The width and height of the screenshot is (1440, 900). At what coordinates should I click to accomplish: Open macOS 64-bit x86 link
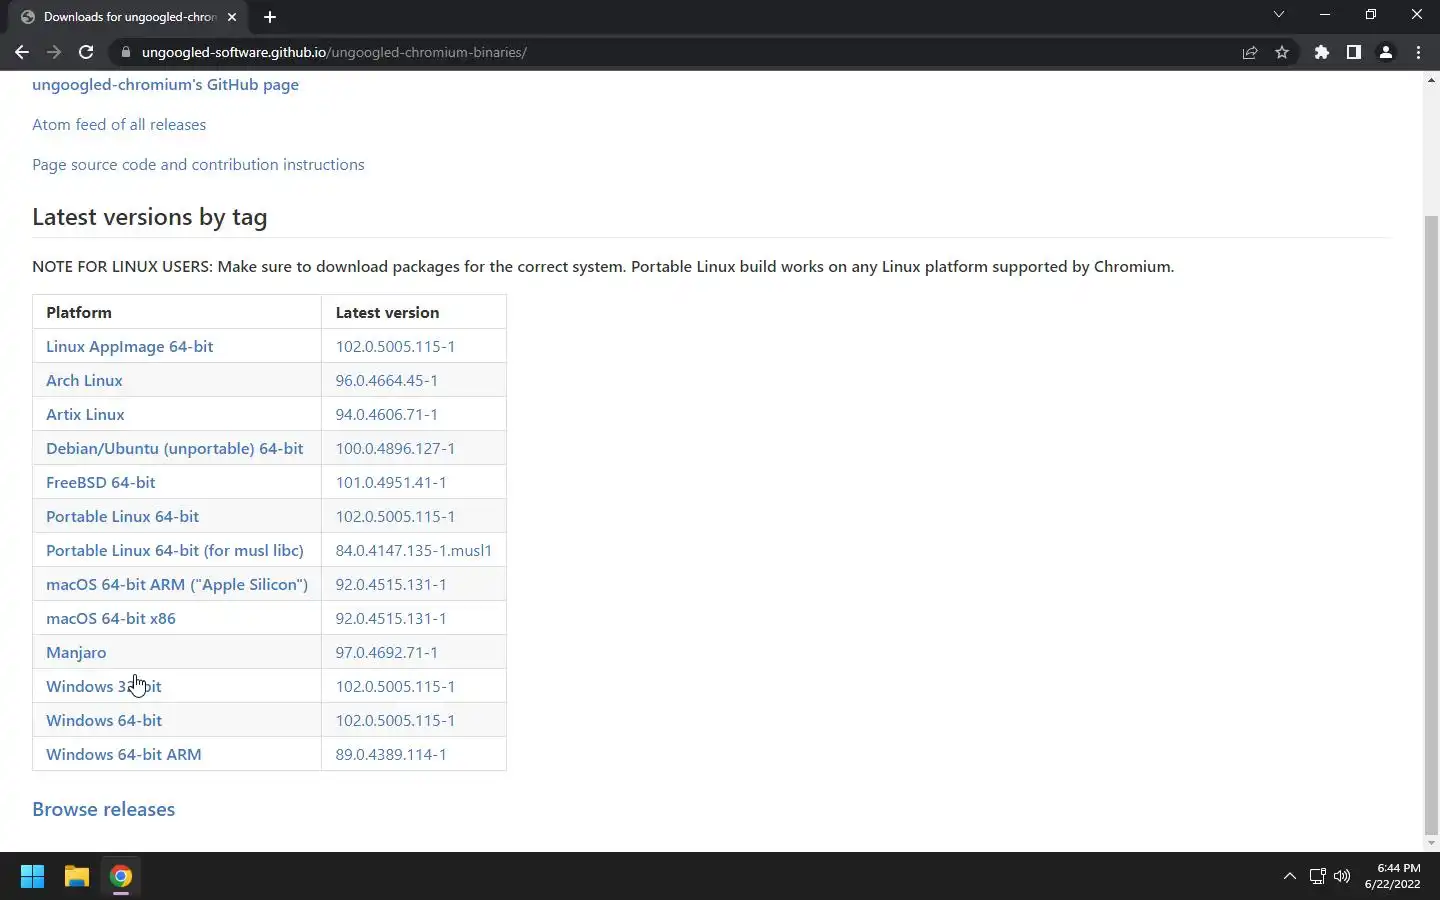pos(111,619)
